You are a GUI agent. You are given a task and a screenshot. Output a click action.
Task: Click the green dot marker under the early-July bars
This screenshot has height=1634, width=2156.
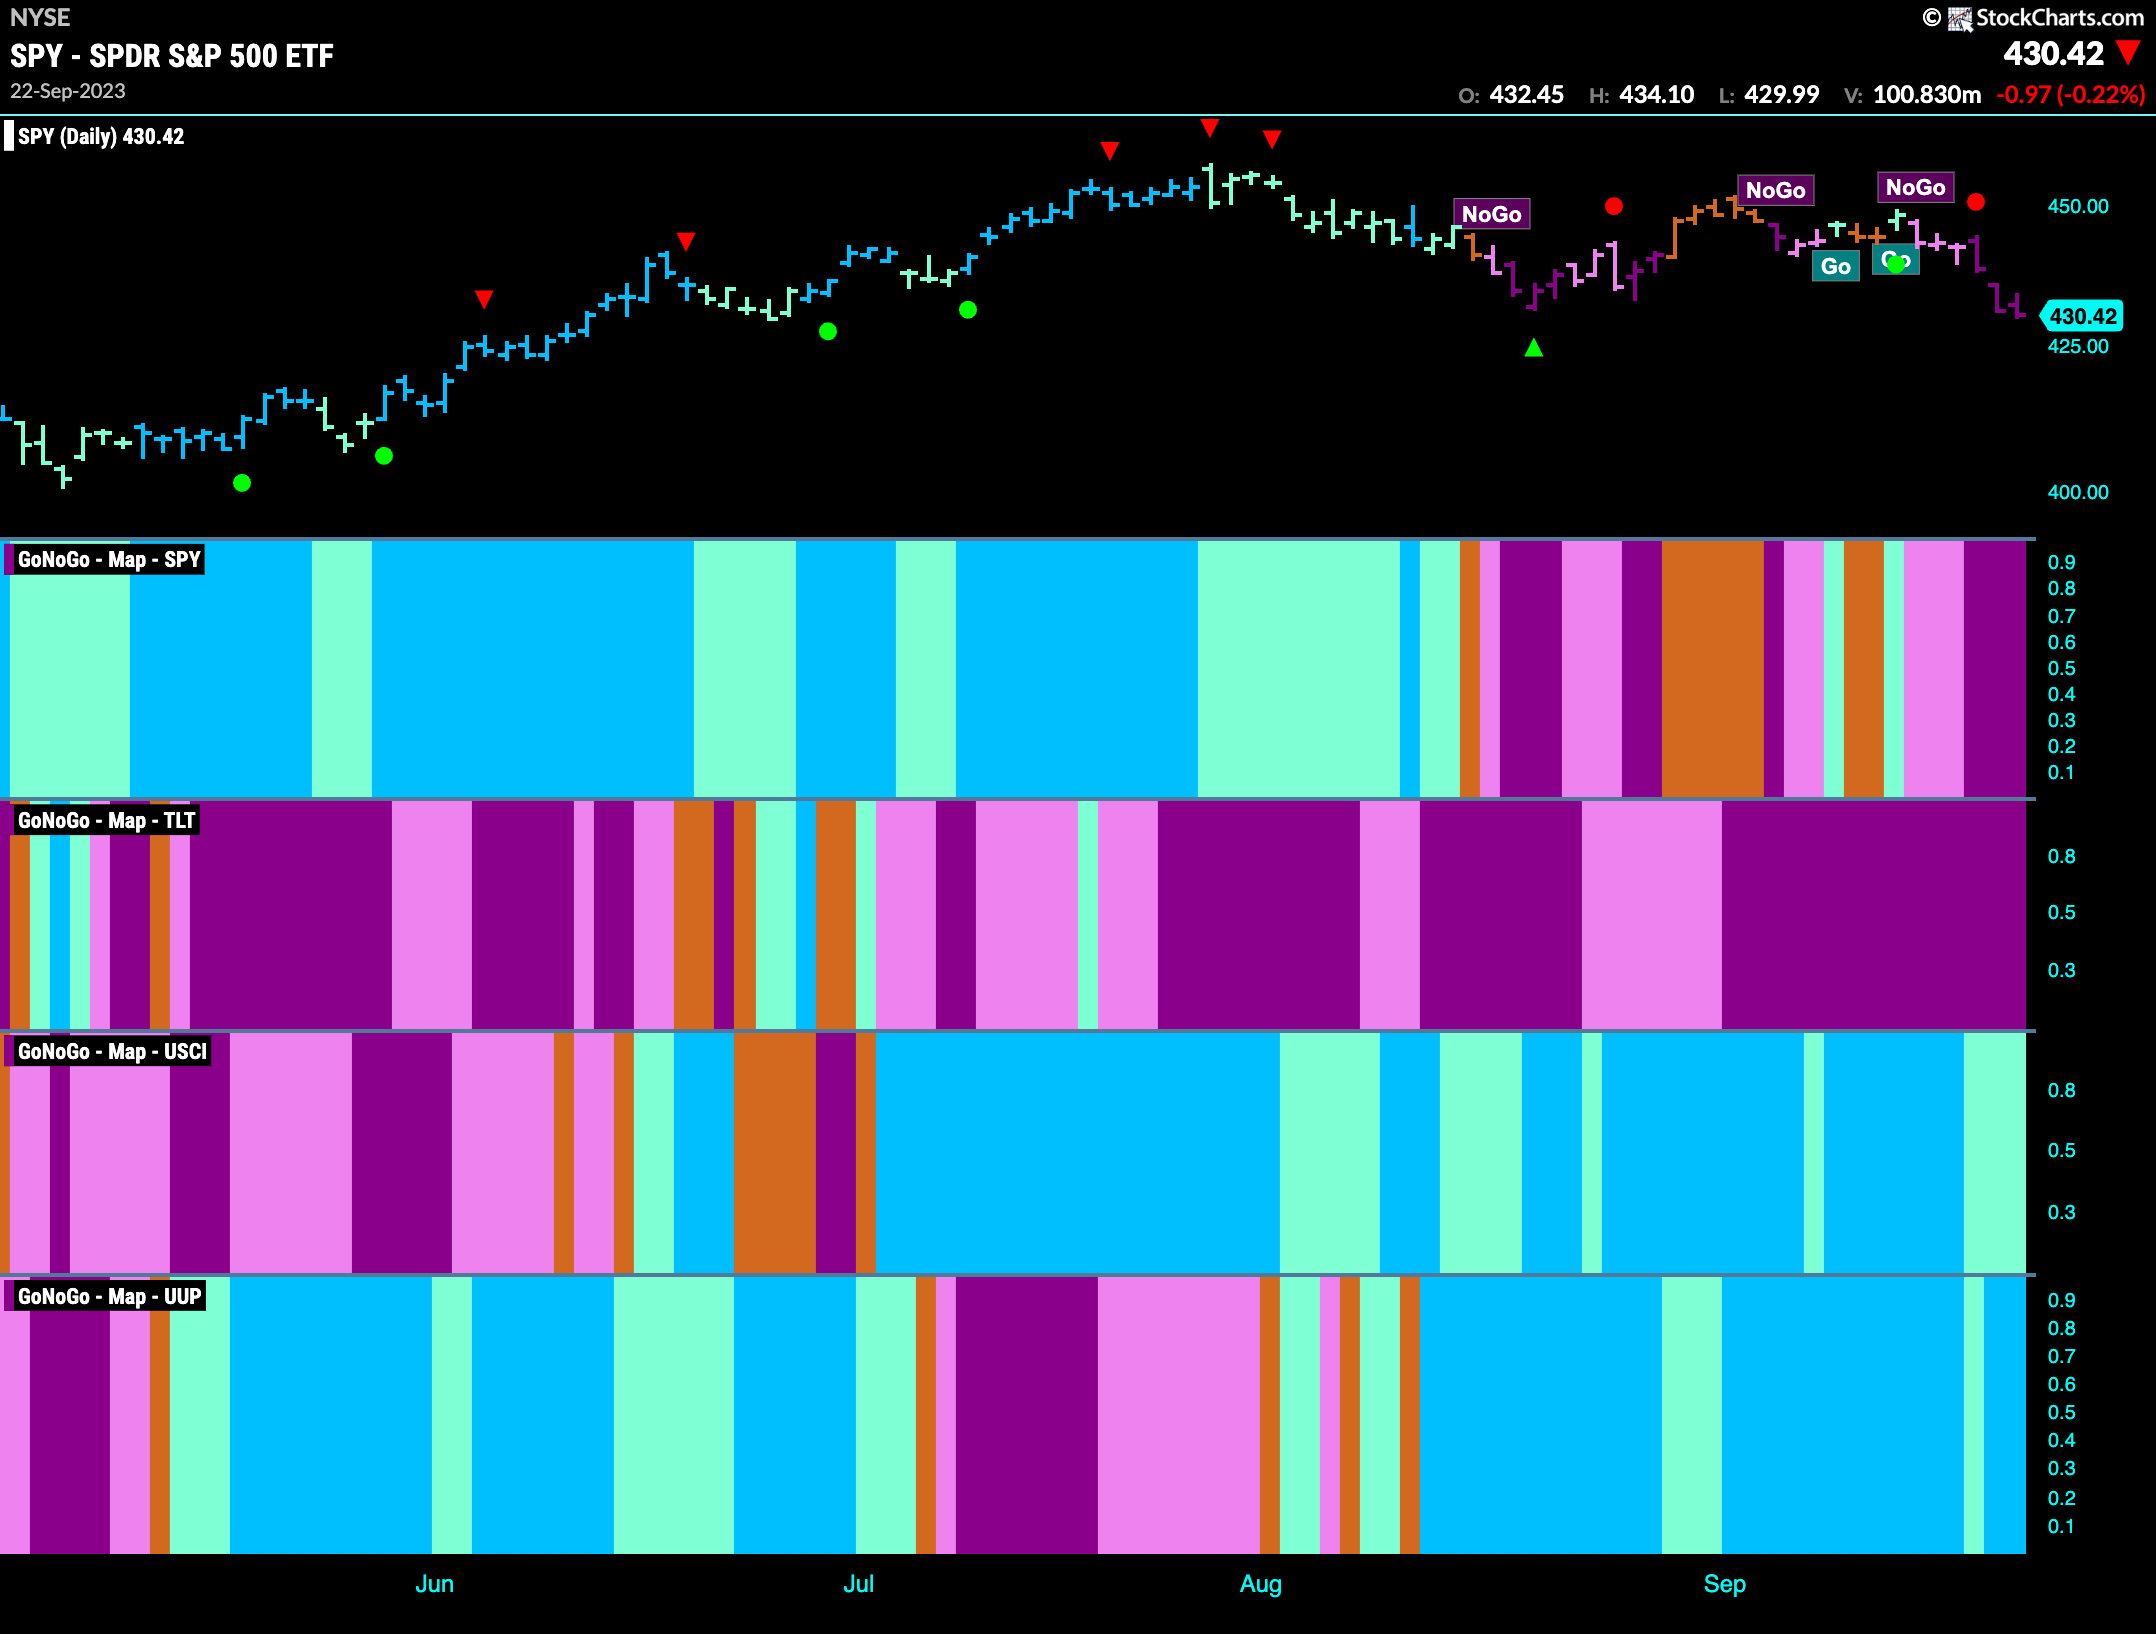pyautogui.click(x=967, y=310)
